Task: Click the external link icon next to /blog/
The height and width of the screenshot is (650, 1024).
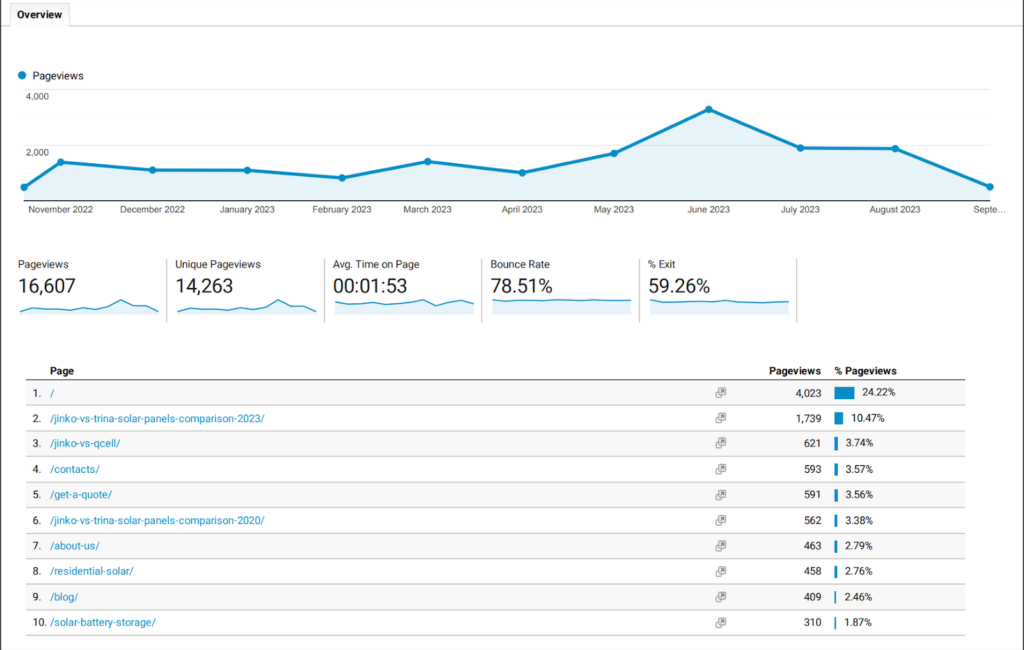Action: click(x=720, y=597)
